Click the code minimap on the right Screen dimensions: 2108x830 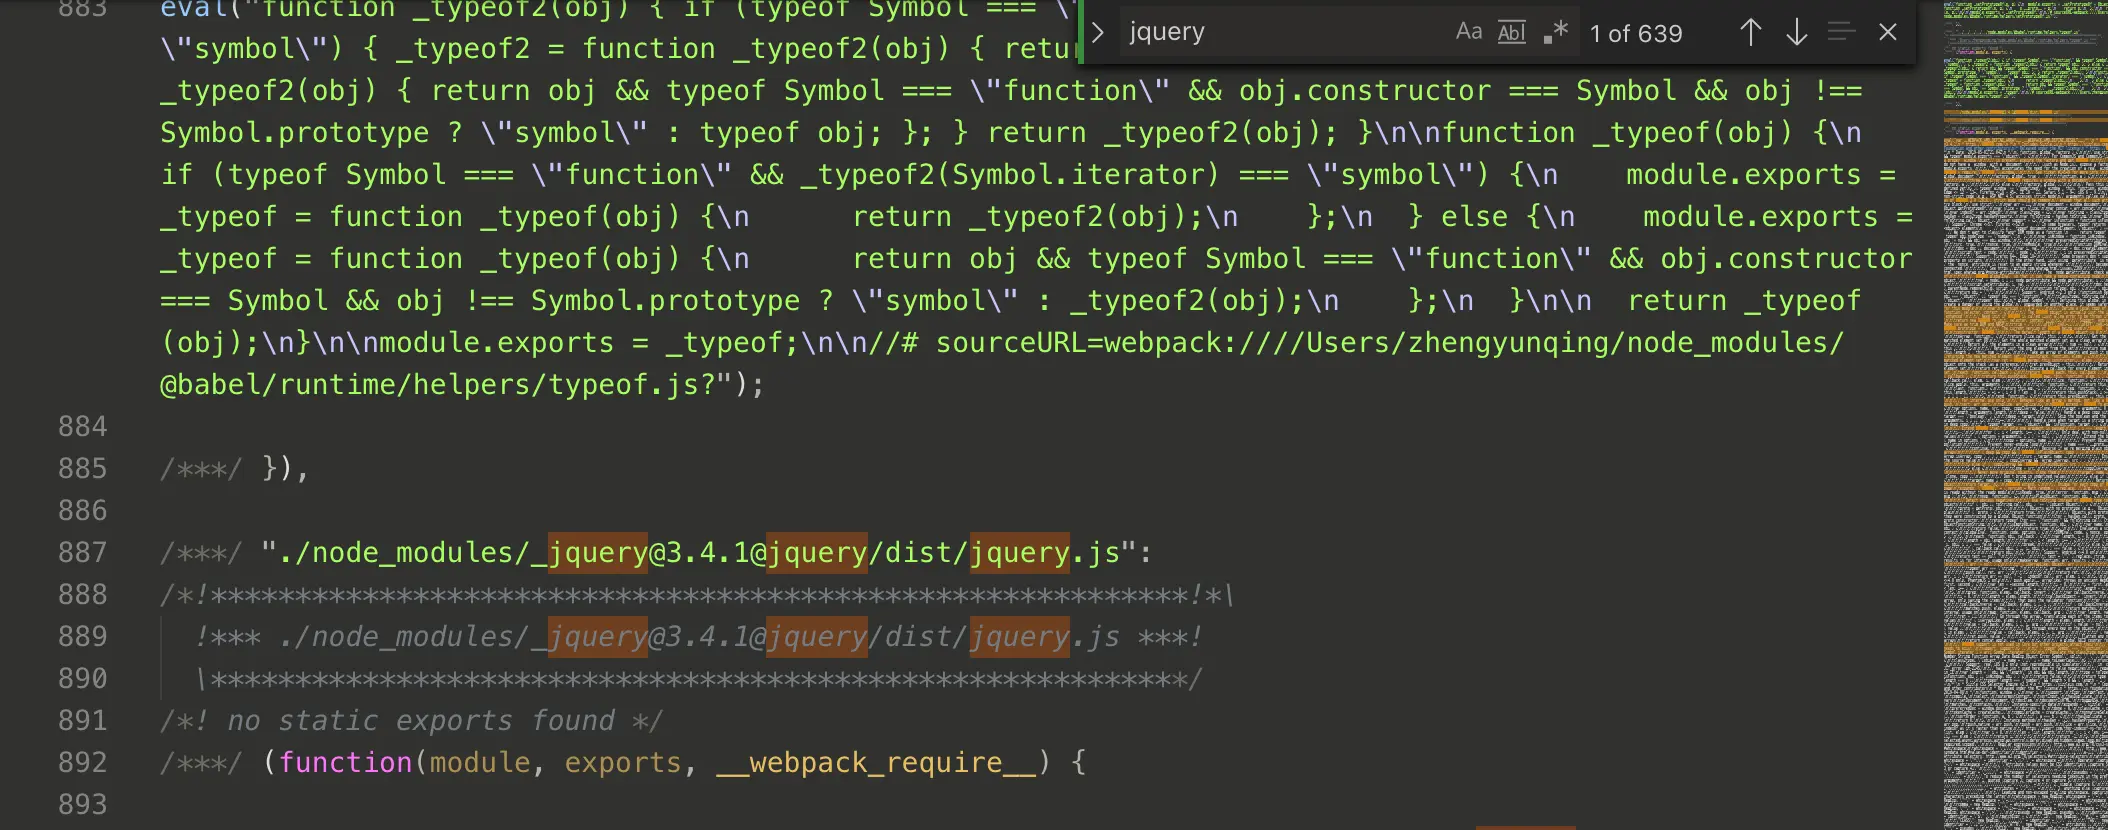click(2025, 415)
